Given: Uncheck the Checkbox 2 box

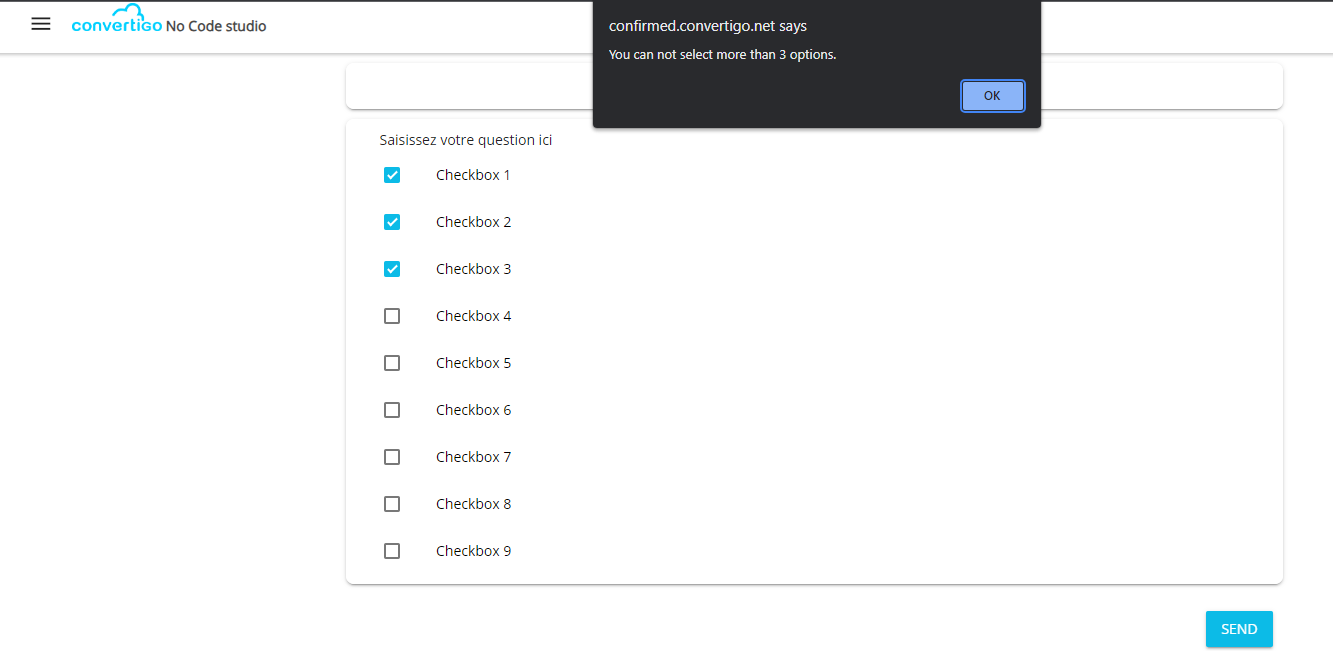Looking at the screenshot, I should 392,222.
